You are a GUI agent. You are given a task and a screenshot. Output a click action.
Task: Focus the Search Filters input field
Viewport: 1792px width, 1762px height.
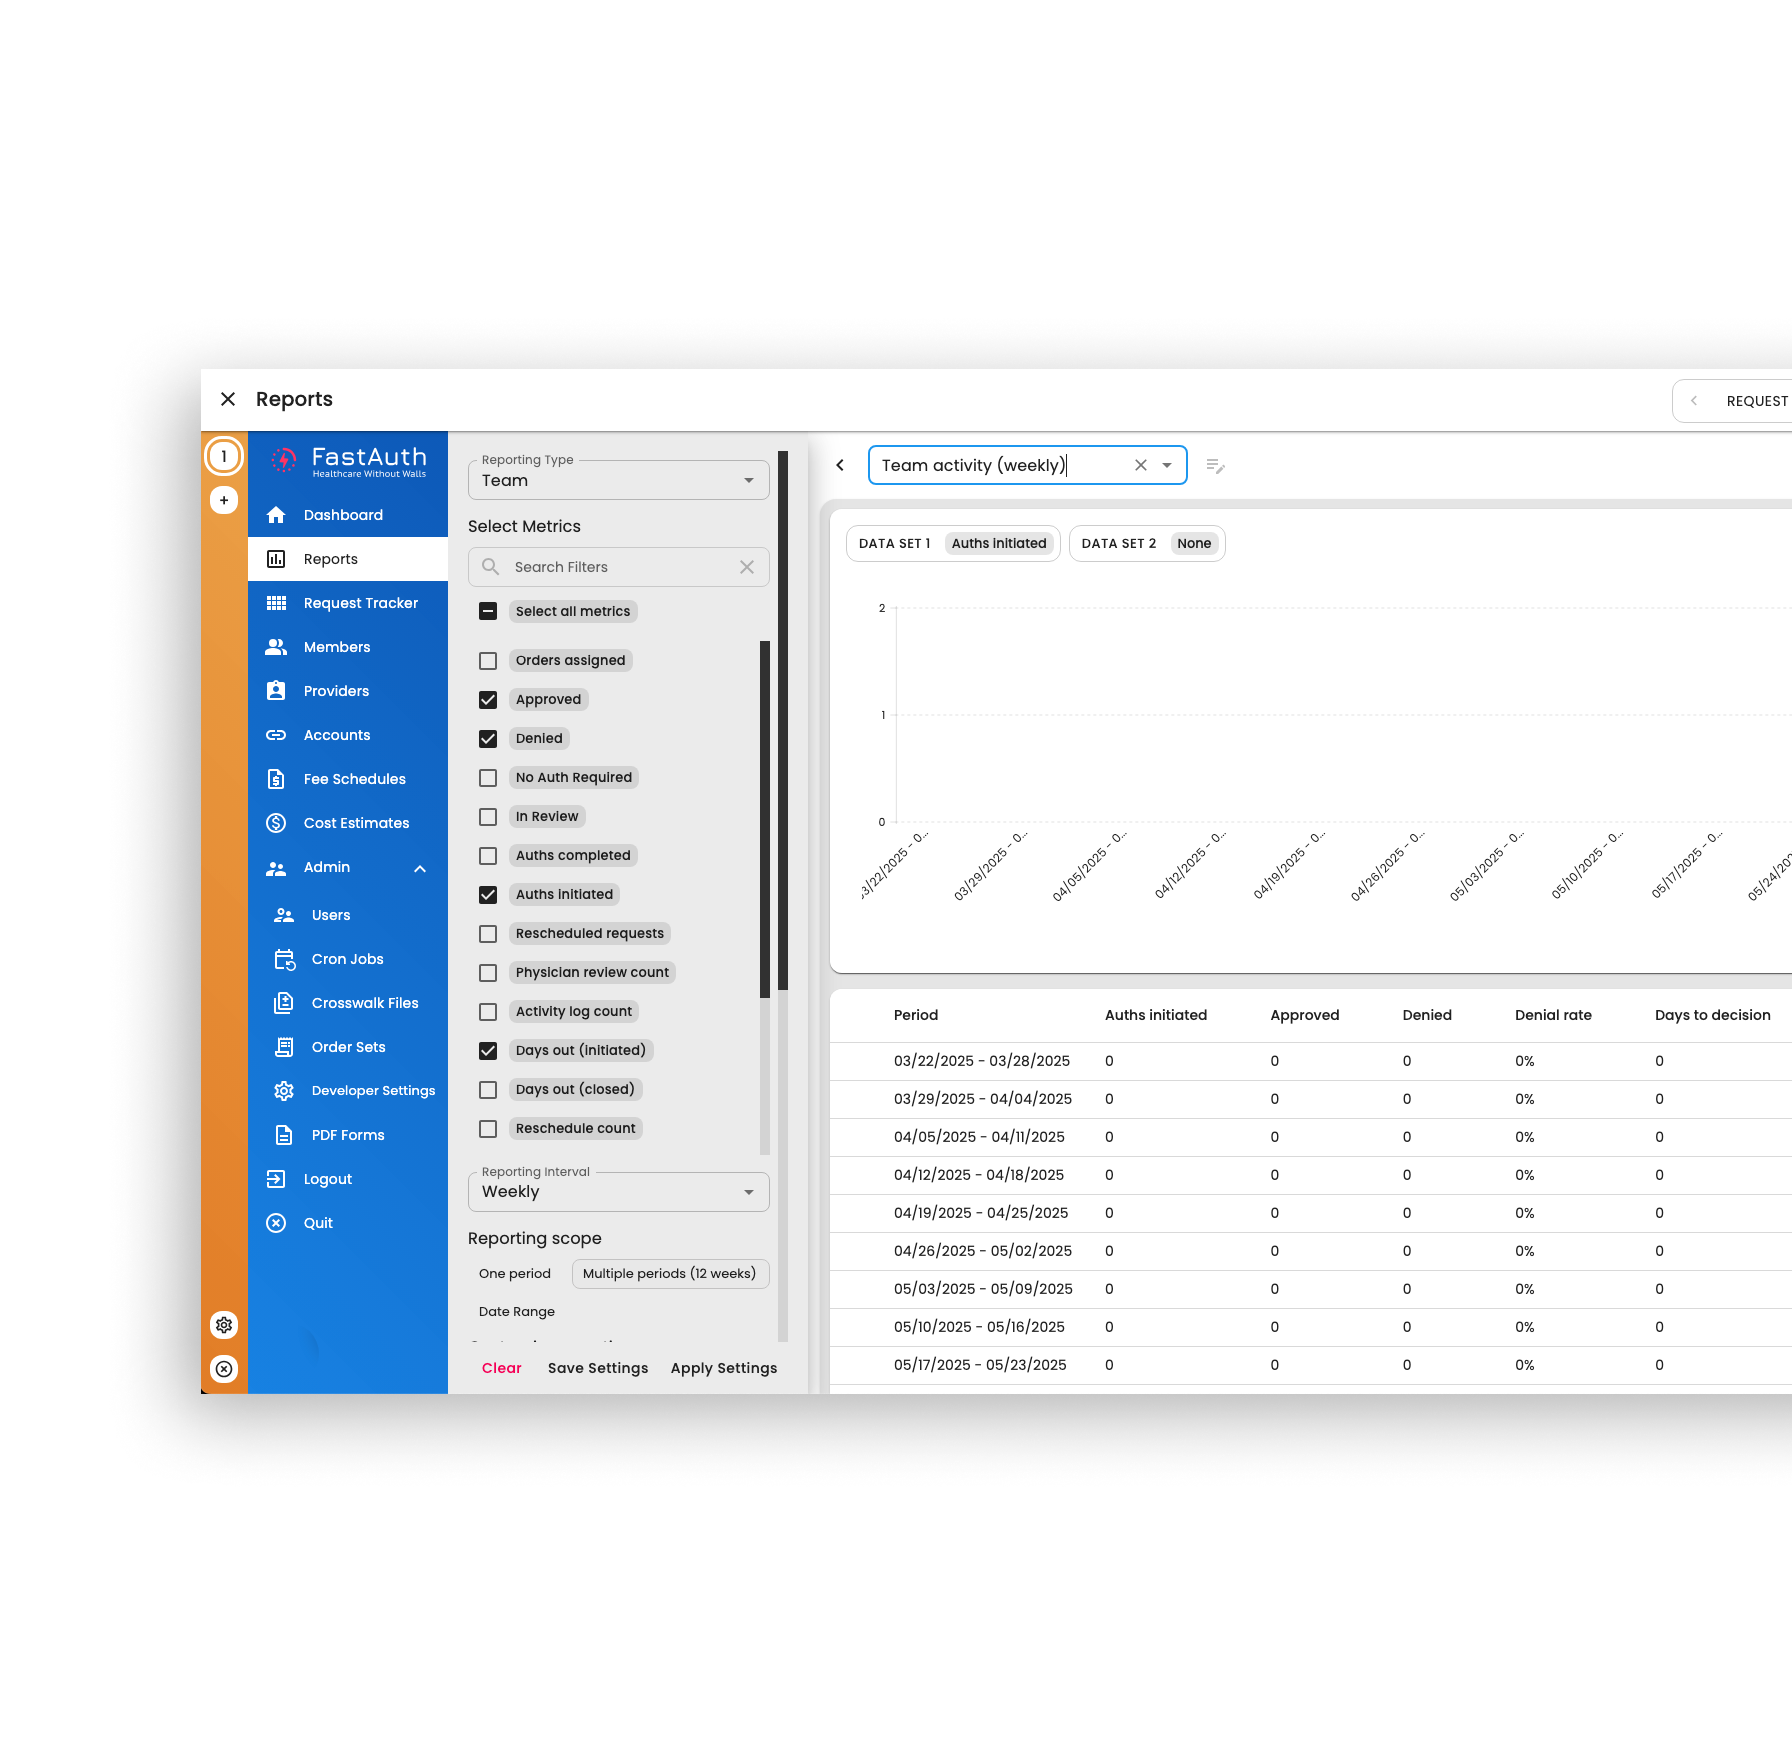tap(620, 567)
